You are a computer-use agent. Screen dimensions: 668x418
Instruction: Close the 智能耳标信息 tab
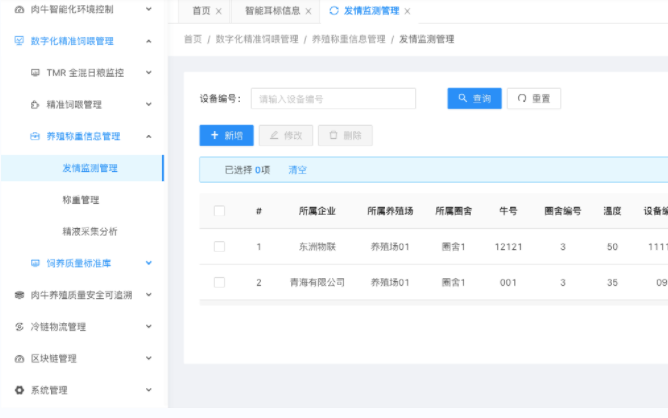pos(308,11)
